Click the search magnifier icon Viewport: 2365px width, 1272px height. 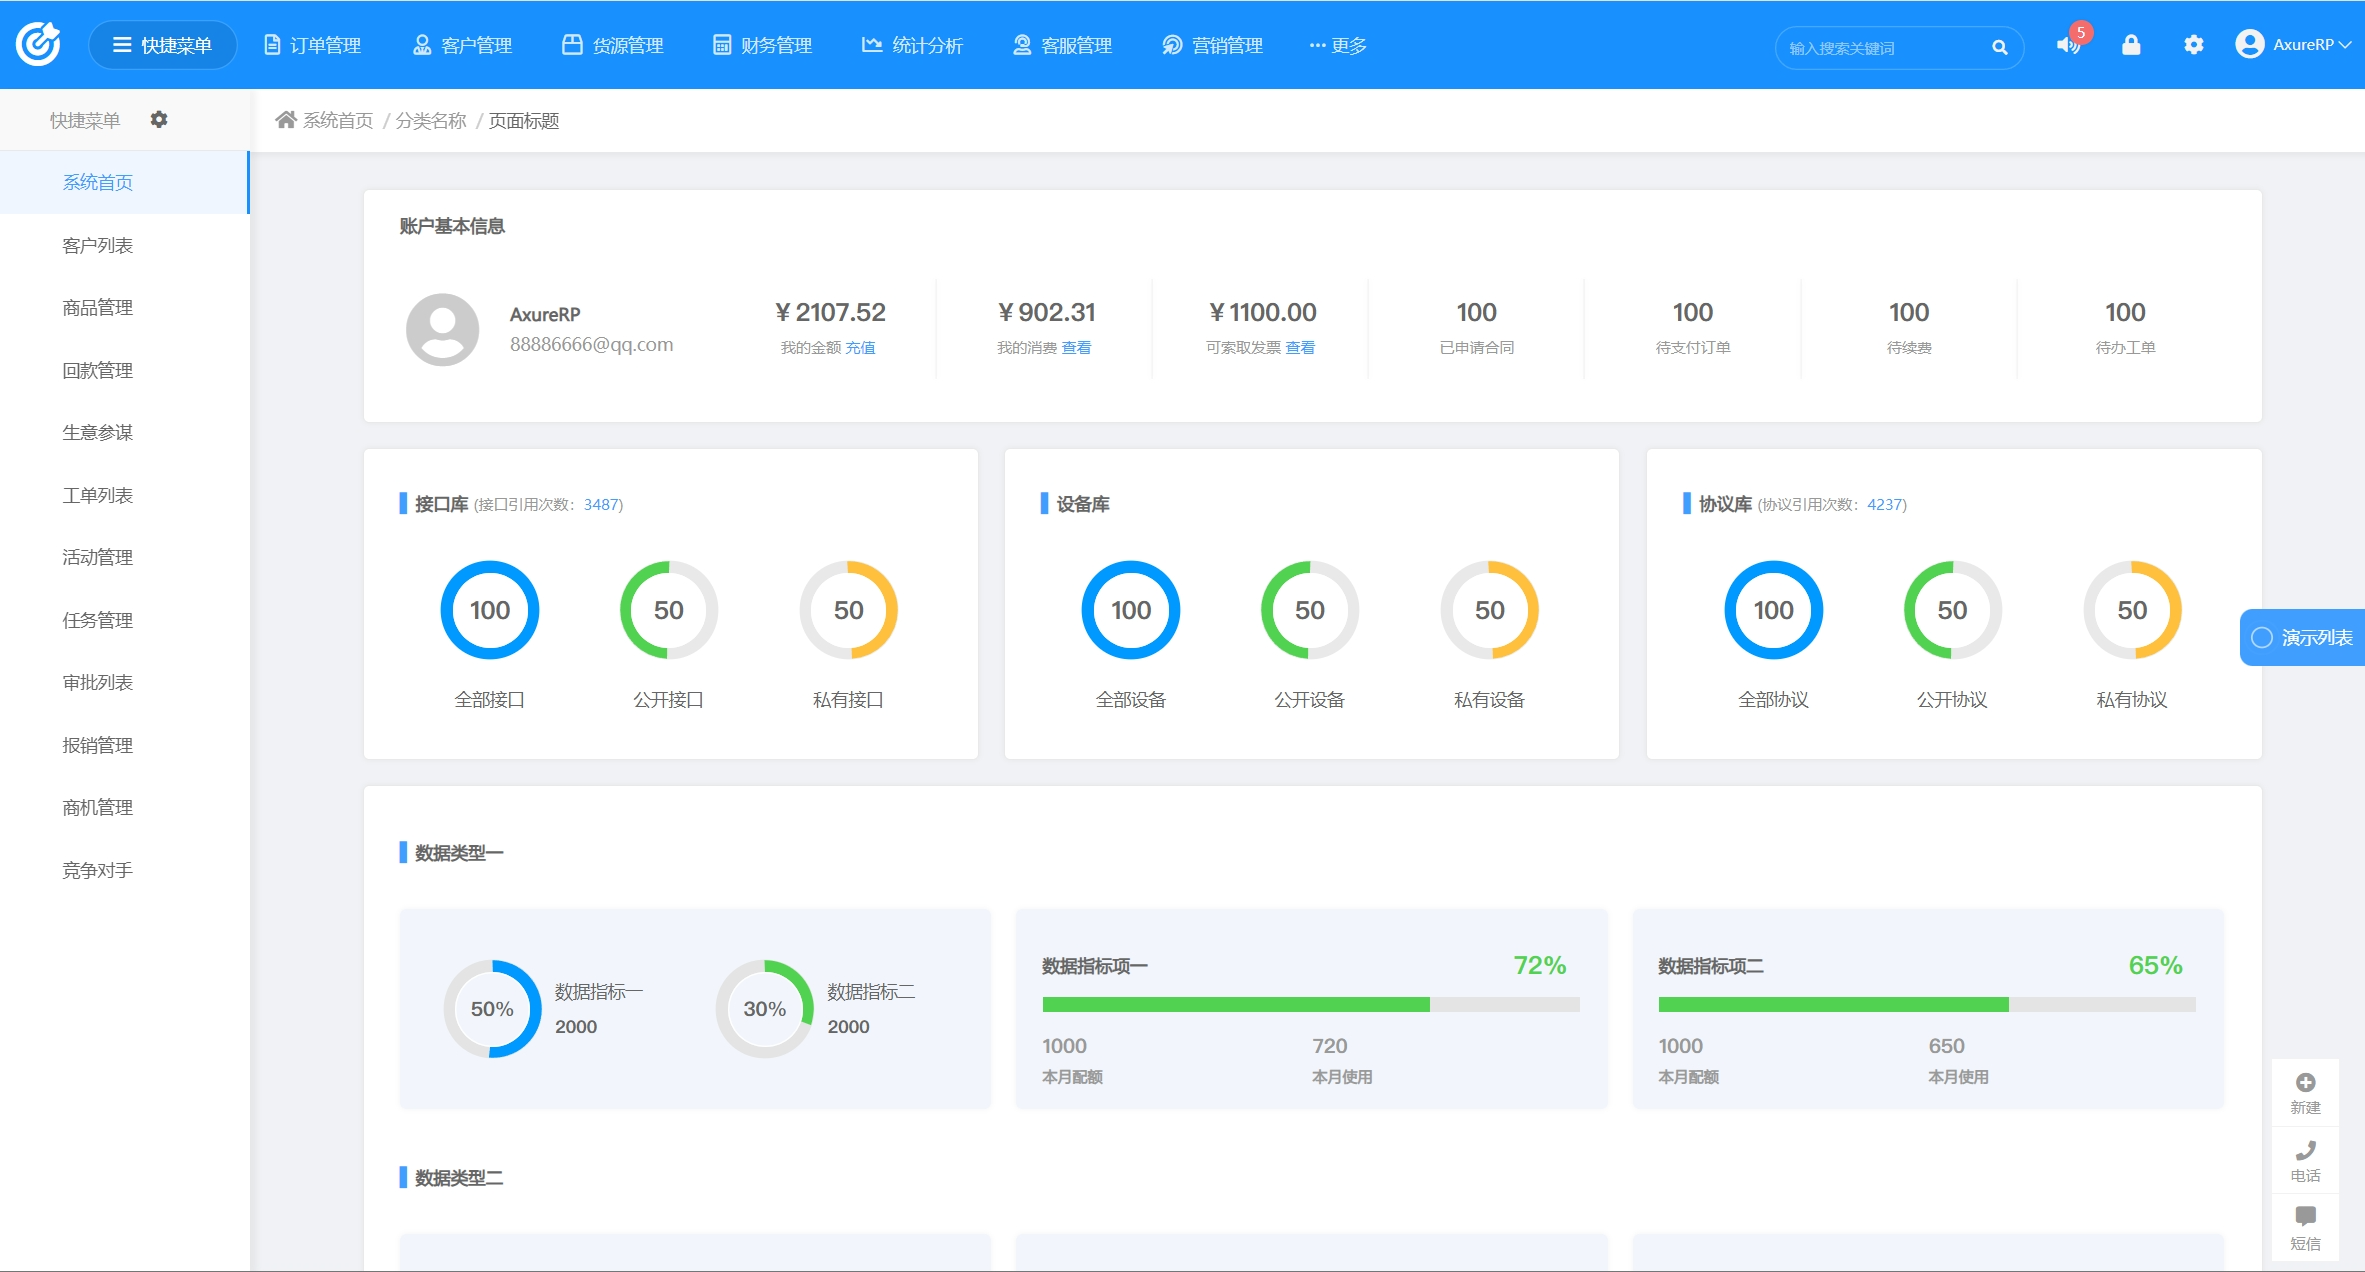coord(1999,47)
